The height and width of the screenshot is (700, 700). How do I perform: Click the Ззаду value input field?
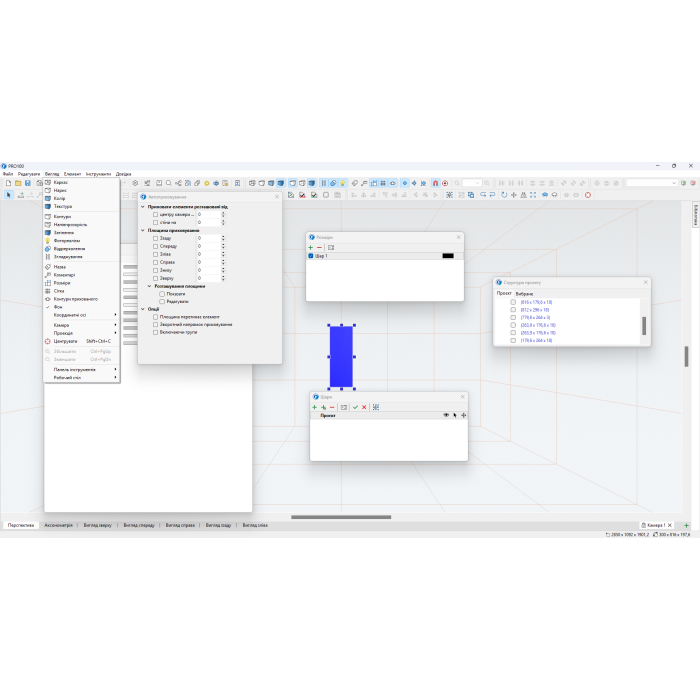click(208, 238)
